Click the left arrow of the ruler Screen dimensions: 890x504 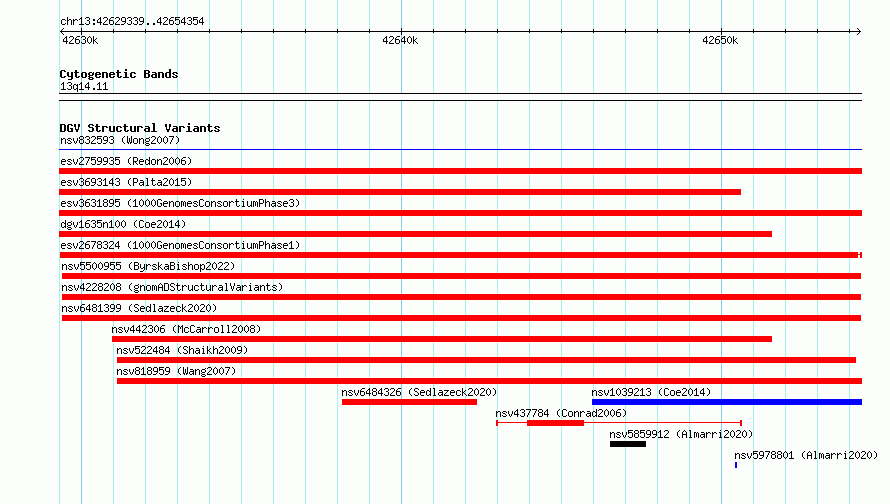tap(62, 31)
